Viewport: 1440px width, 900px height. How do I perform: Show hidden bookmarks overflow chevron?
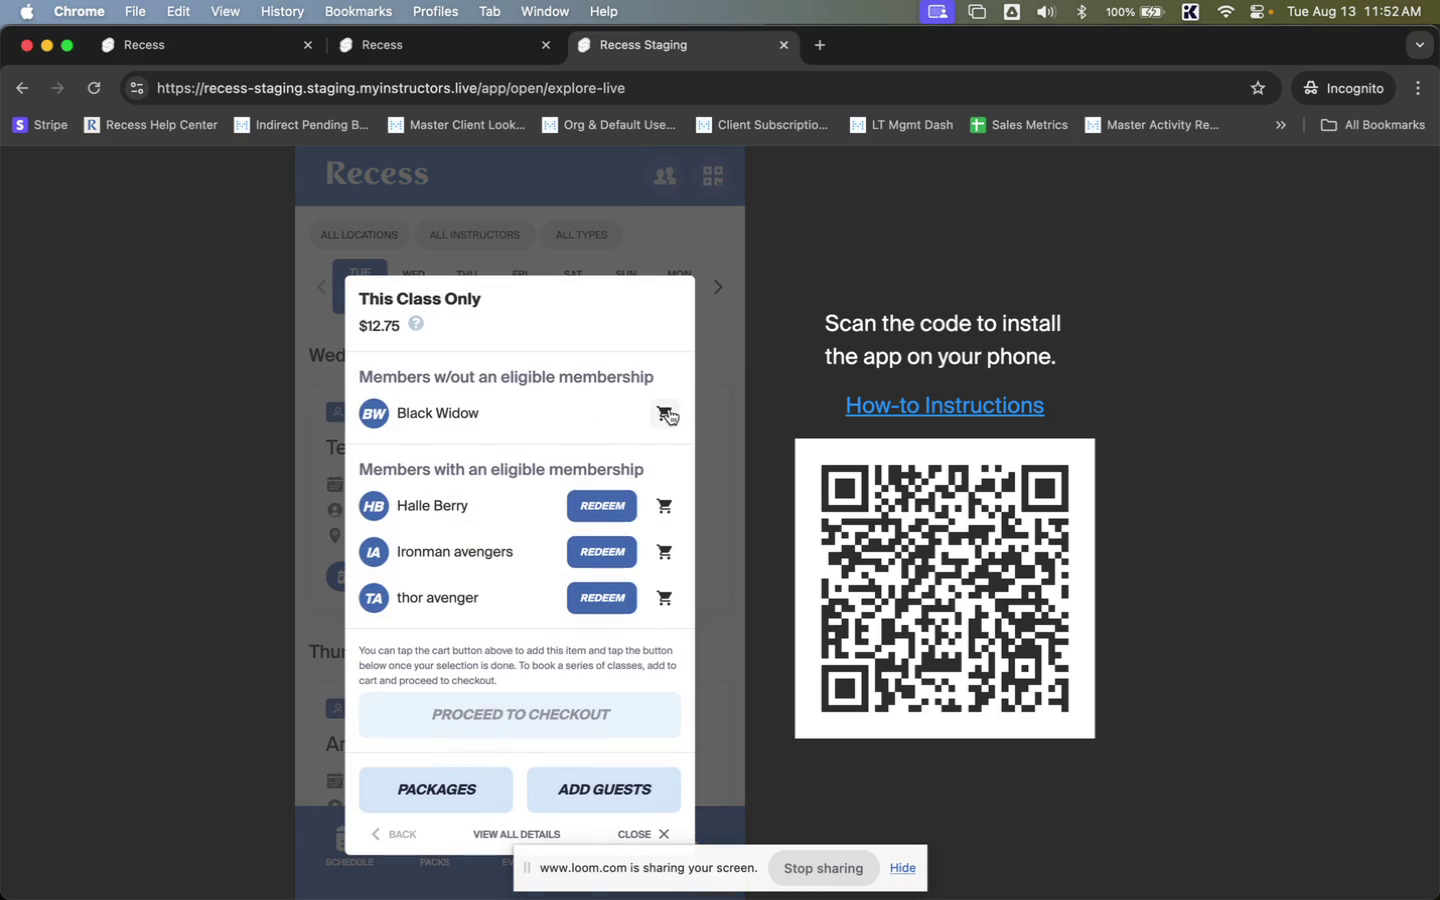click(1281, 125)
